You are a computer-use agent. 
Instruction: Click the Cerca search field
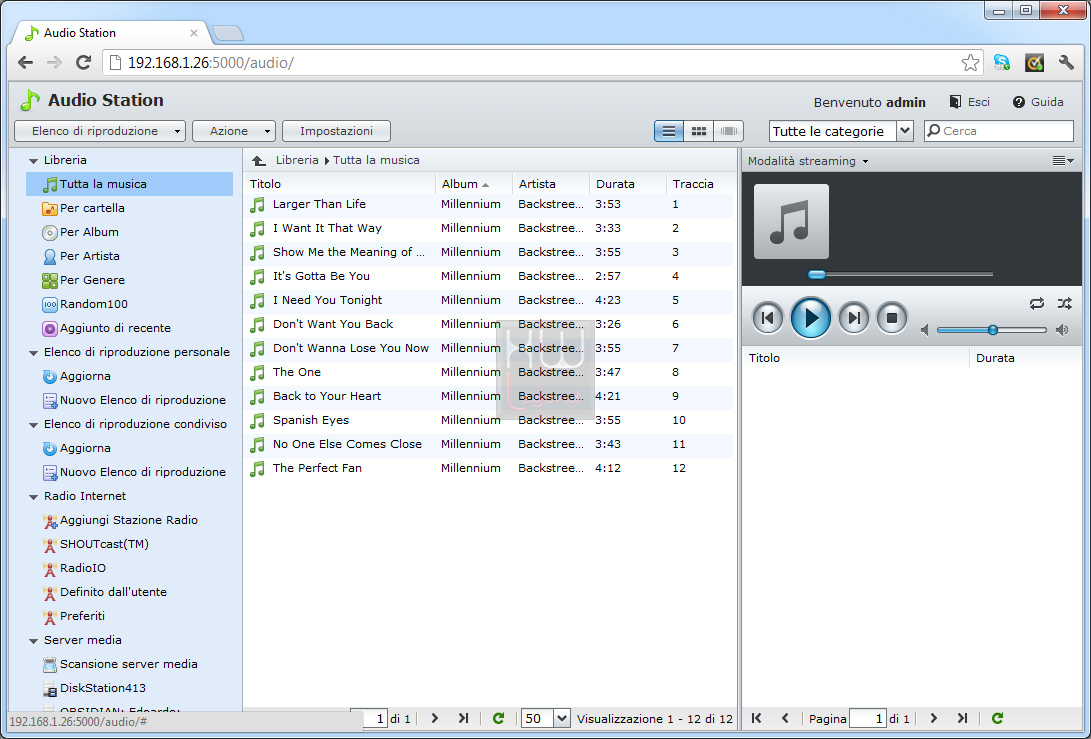pyautogui.click(x=998, y=131)
